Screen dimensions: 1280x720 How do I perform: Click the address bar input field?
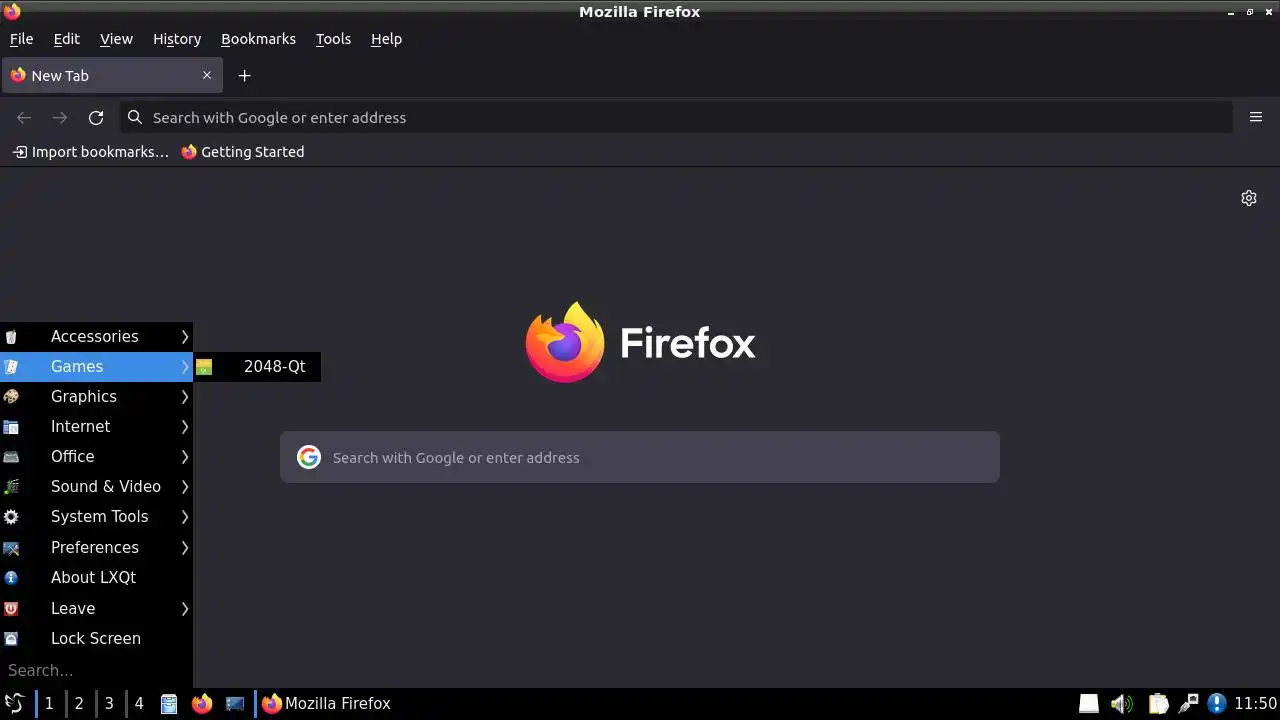coord(676,117)
